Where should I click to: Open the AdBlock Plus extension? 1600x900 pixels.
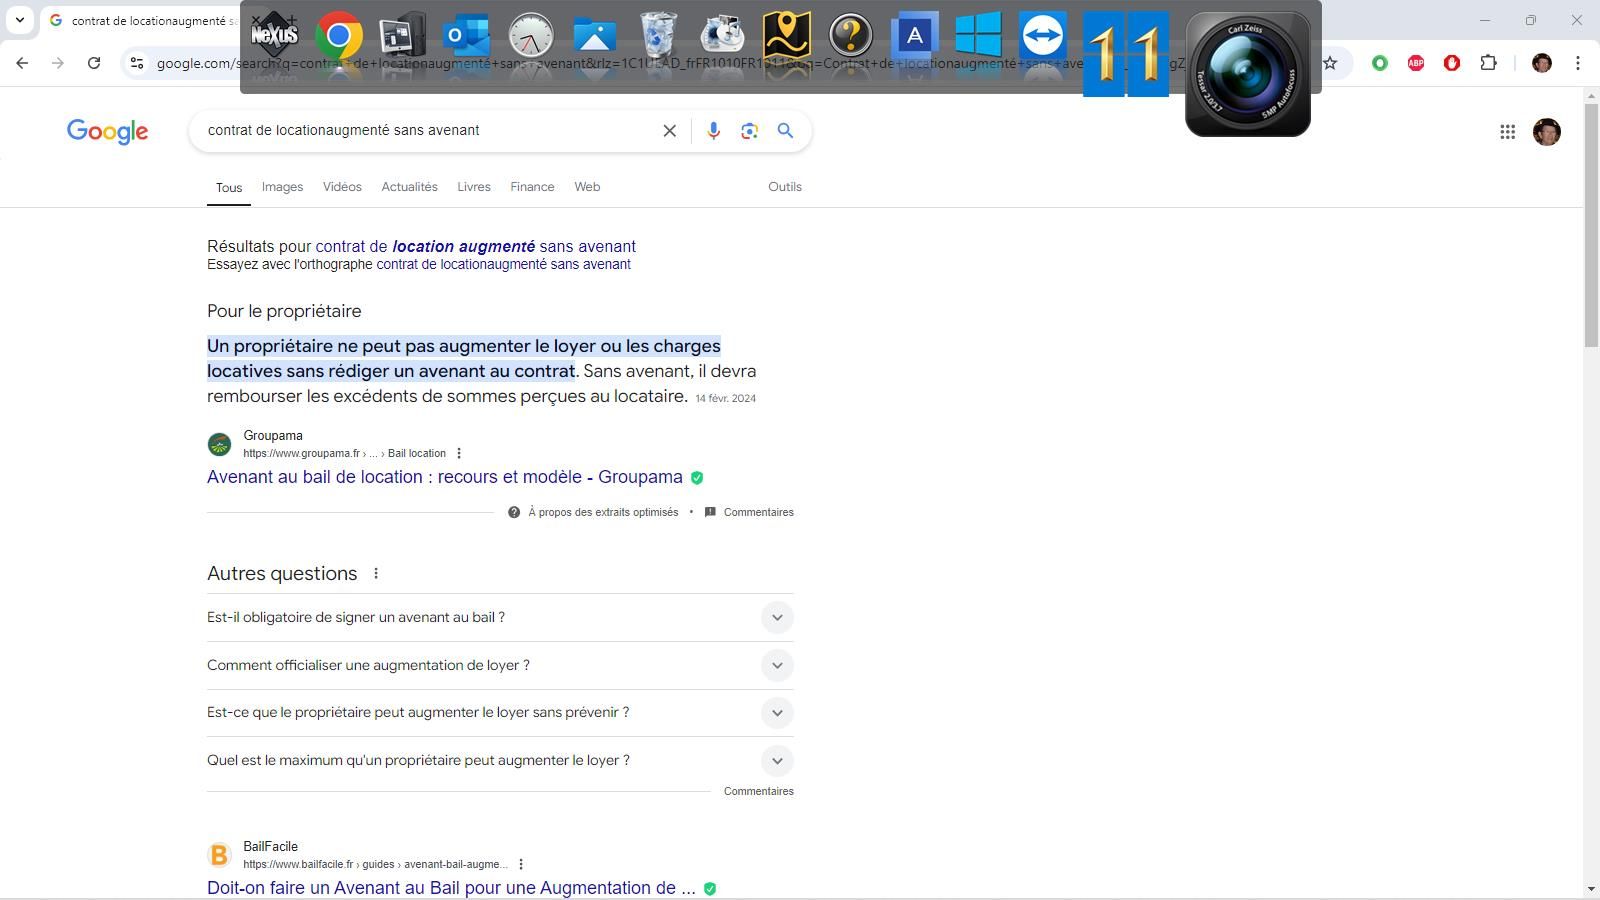tap(1416, 63)
